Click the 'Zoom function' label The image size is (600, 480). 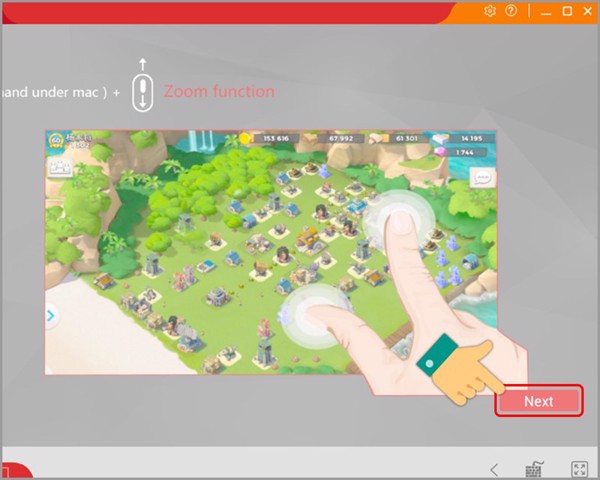pyautogui.click(x=219, y=91)
